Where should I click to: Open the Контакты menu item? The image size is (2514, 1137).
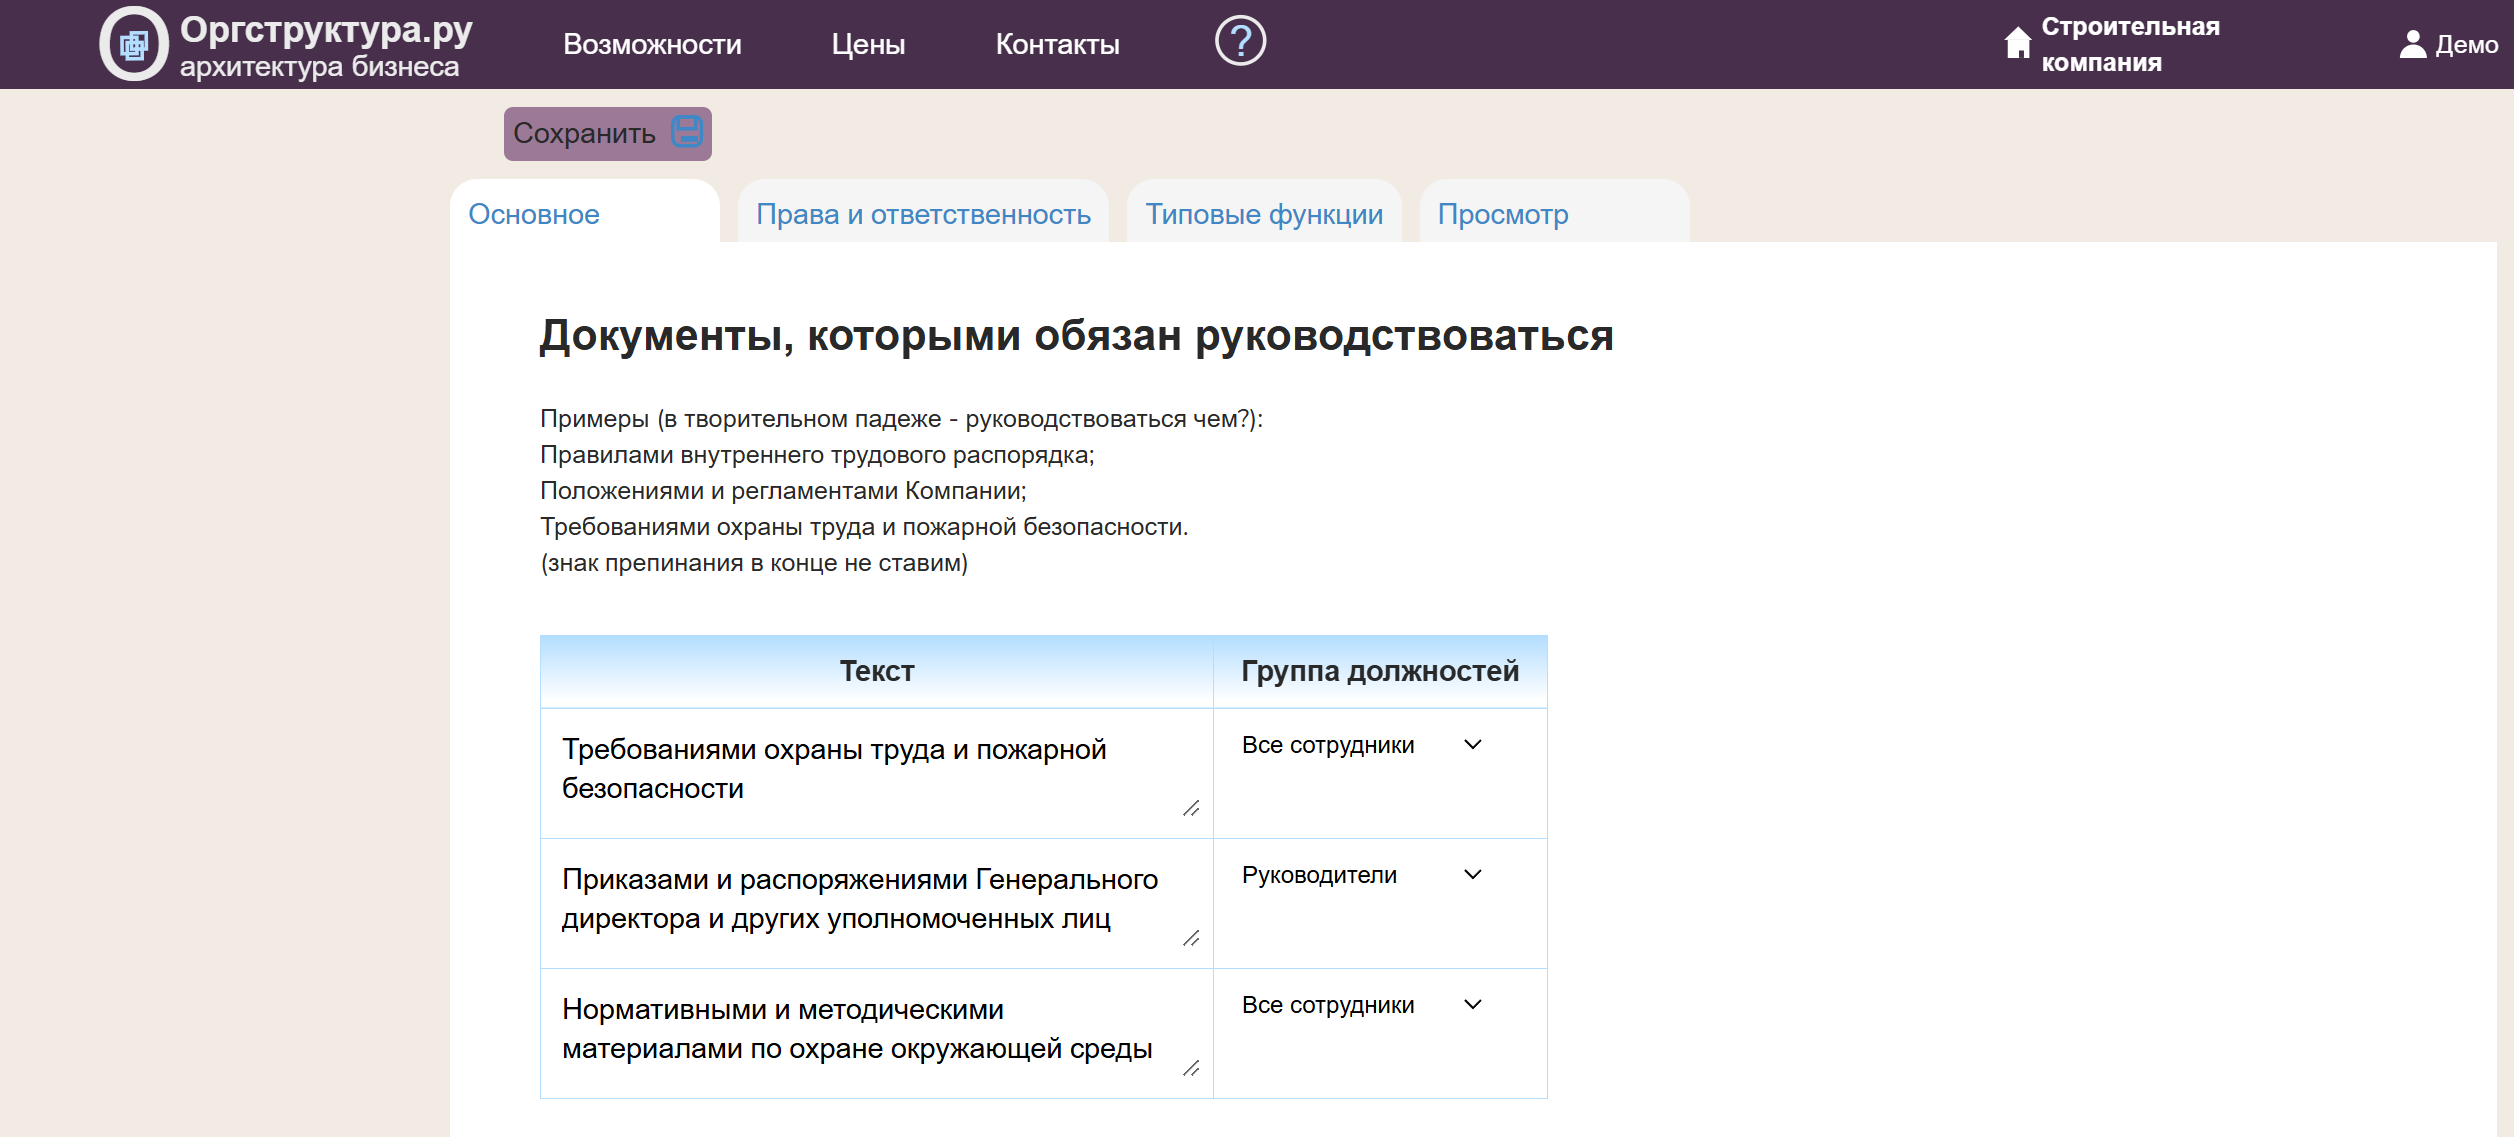pos(1057,44)
